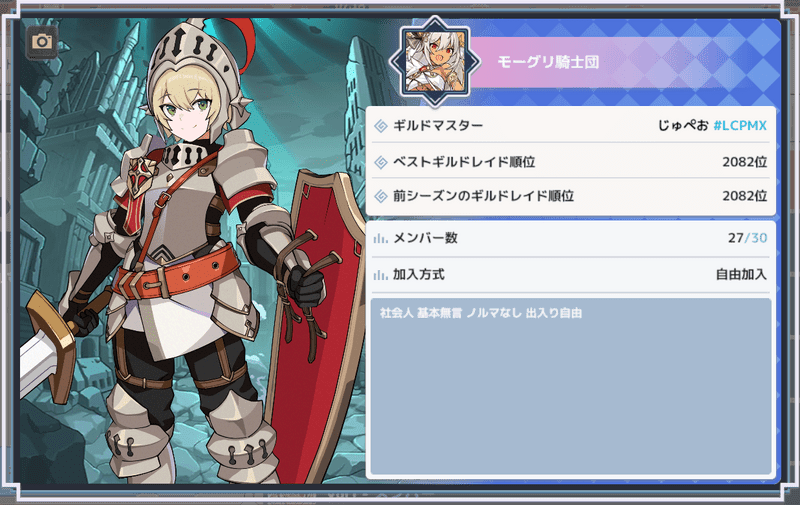Click the 自由加入 join method value
This screenshot has height=505, width=800.
click(x=741, y=275)
